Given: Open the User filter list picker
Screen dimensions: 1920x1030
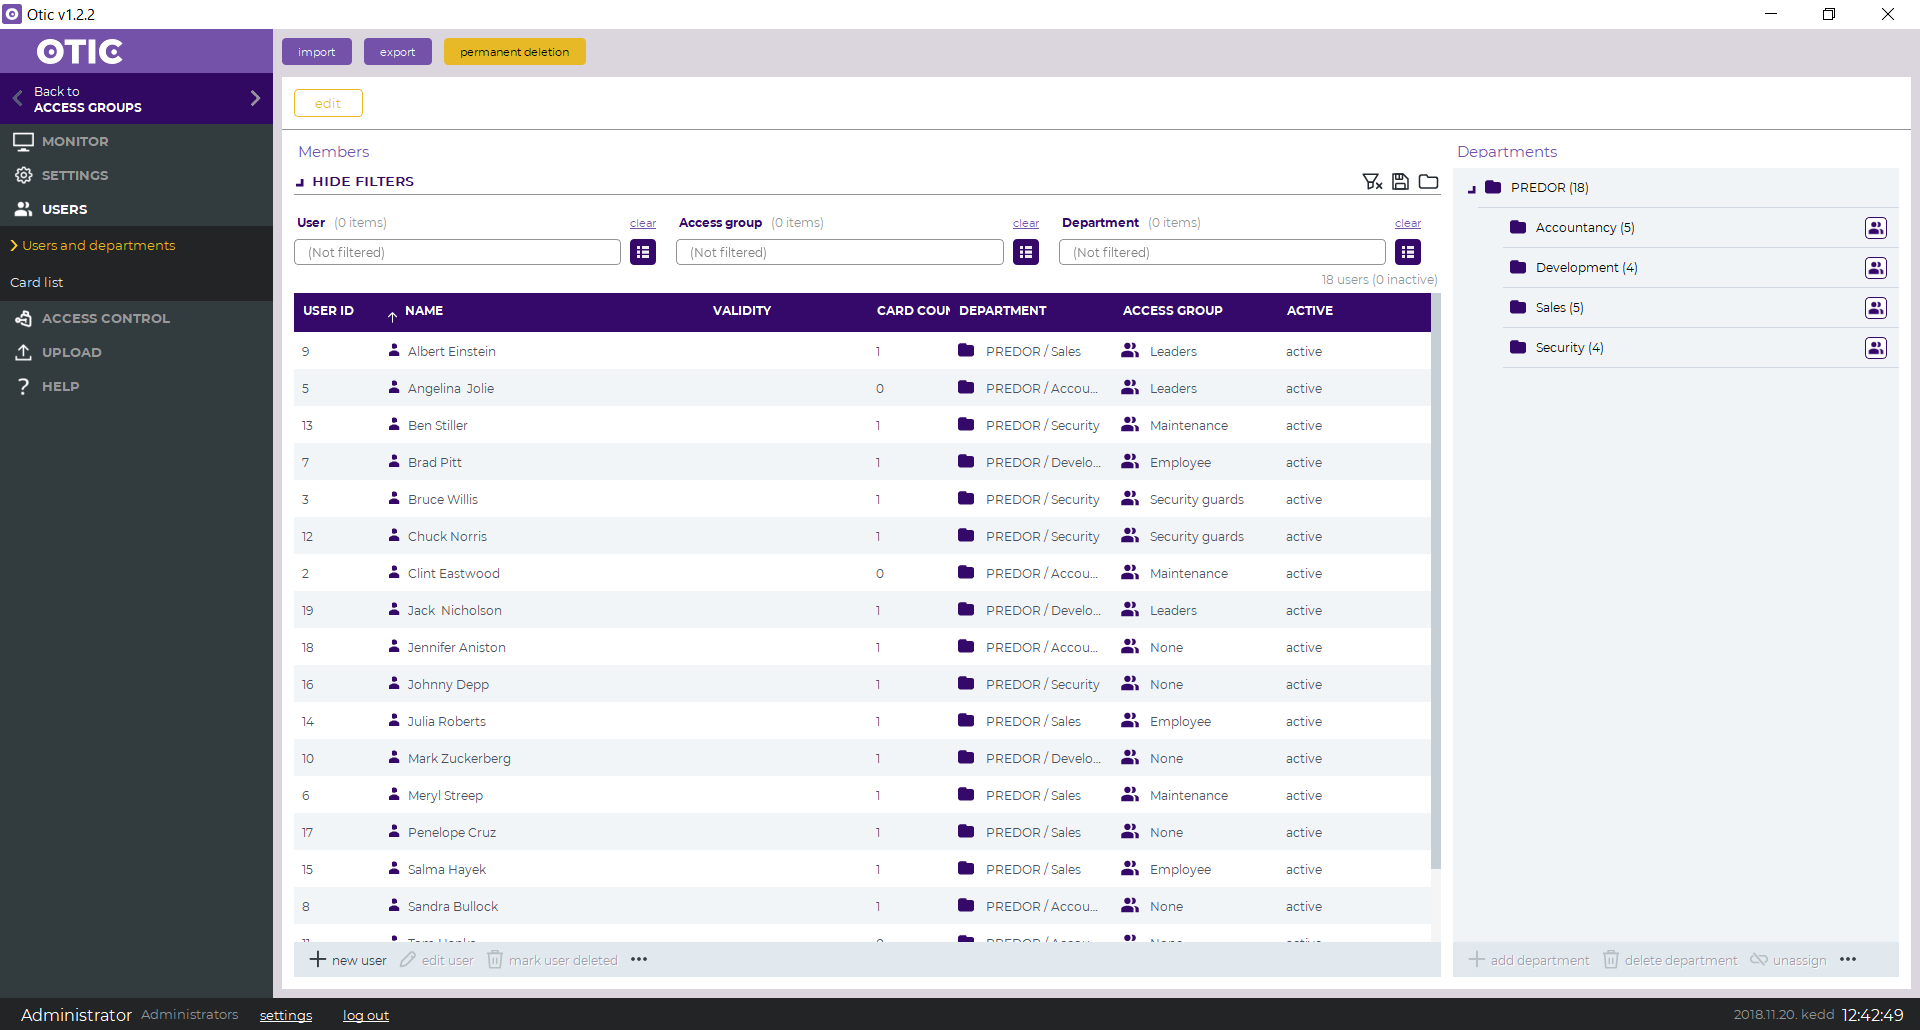Looking at the screenshot, I should click(x=643, y=252).
